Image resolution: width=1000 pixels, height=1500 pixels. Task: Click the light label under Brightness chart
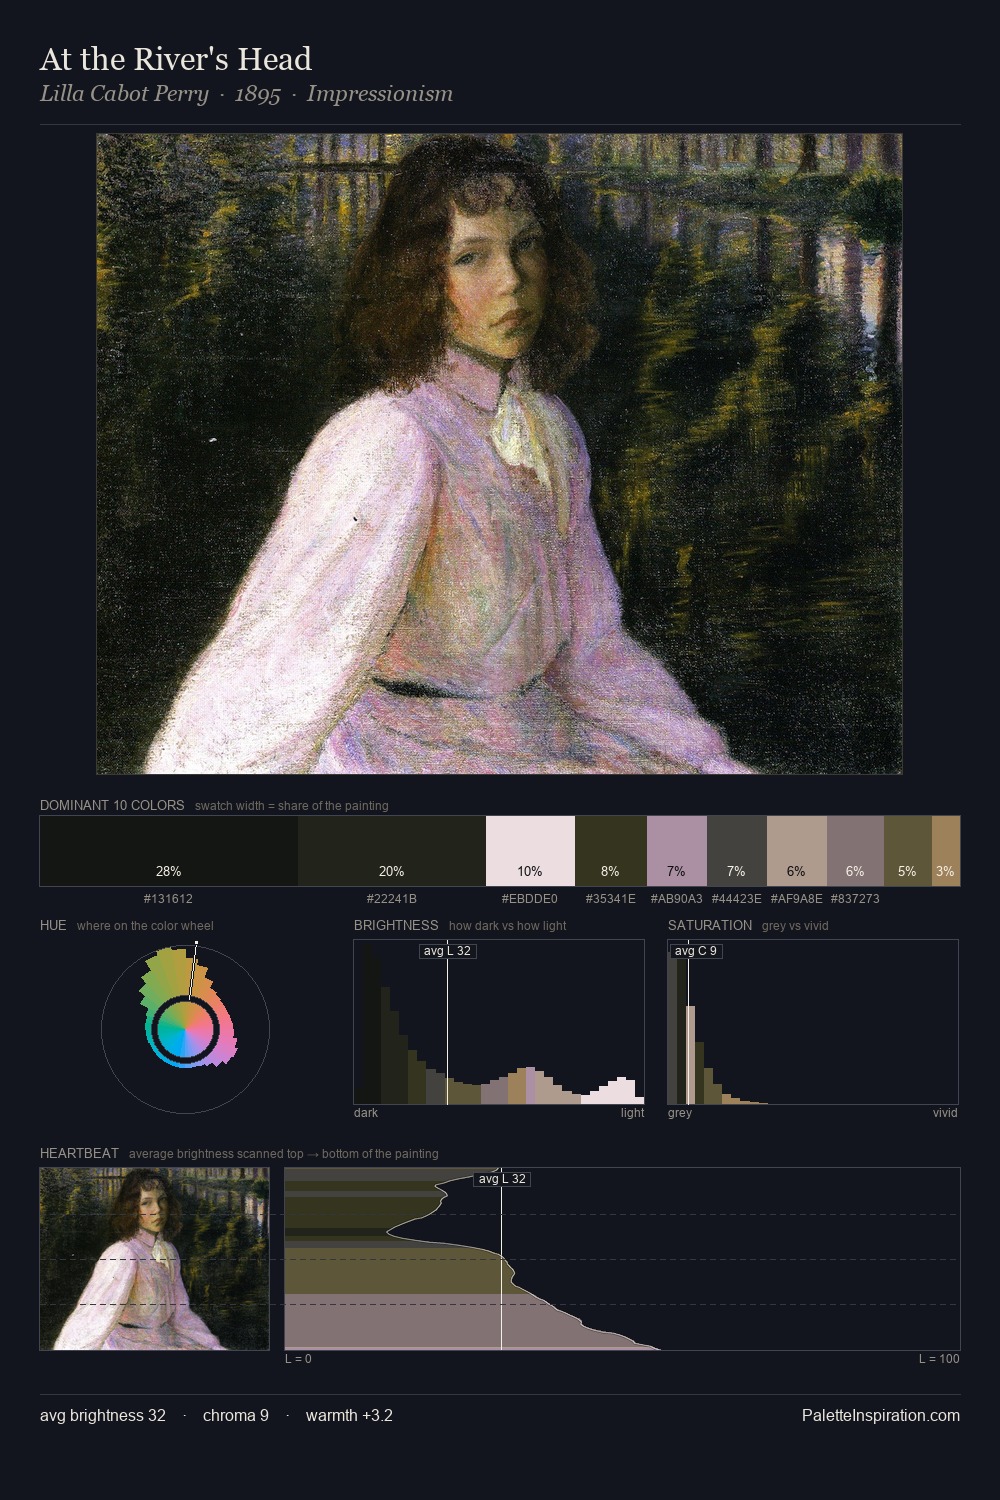(633, 1113)
